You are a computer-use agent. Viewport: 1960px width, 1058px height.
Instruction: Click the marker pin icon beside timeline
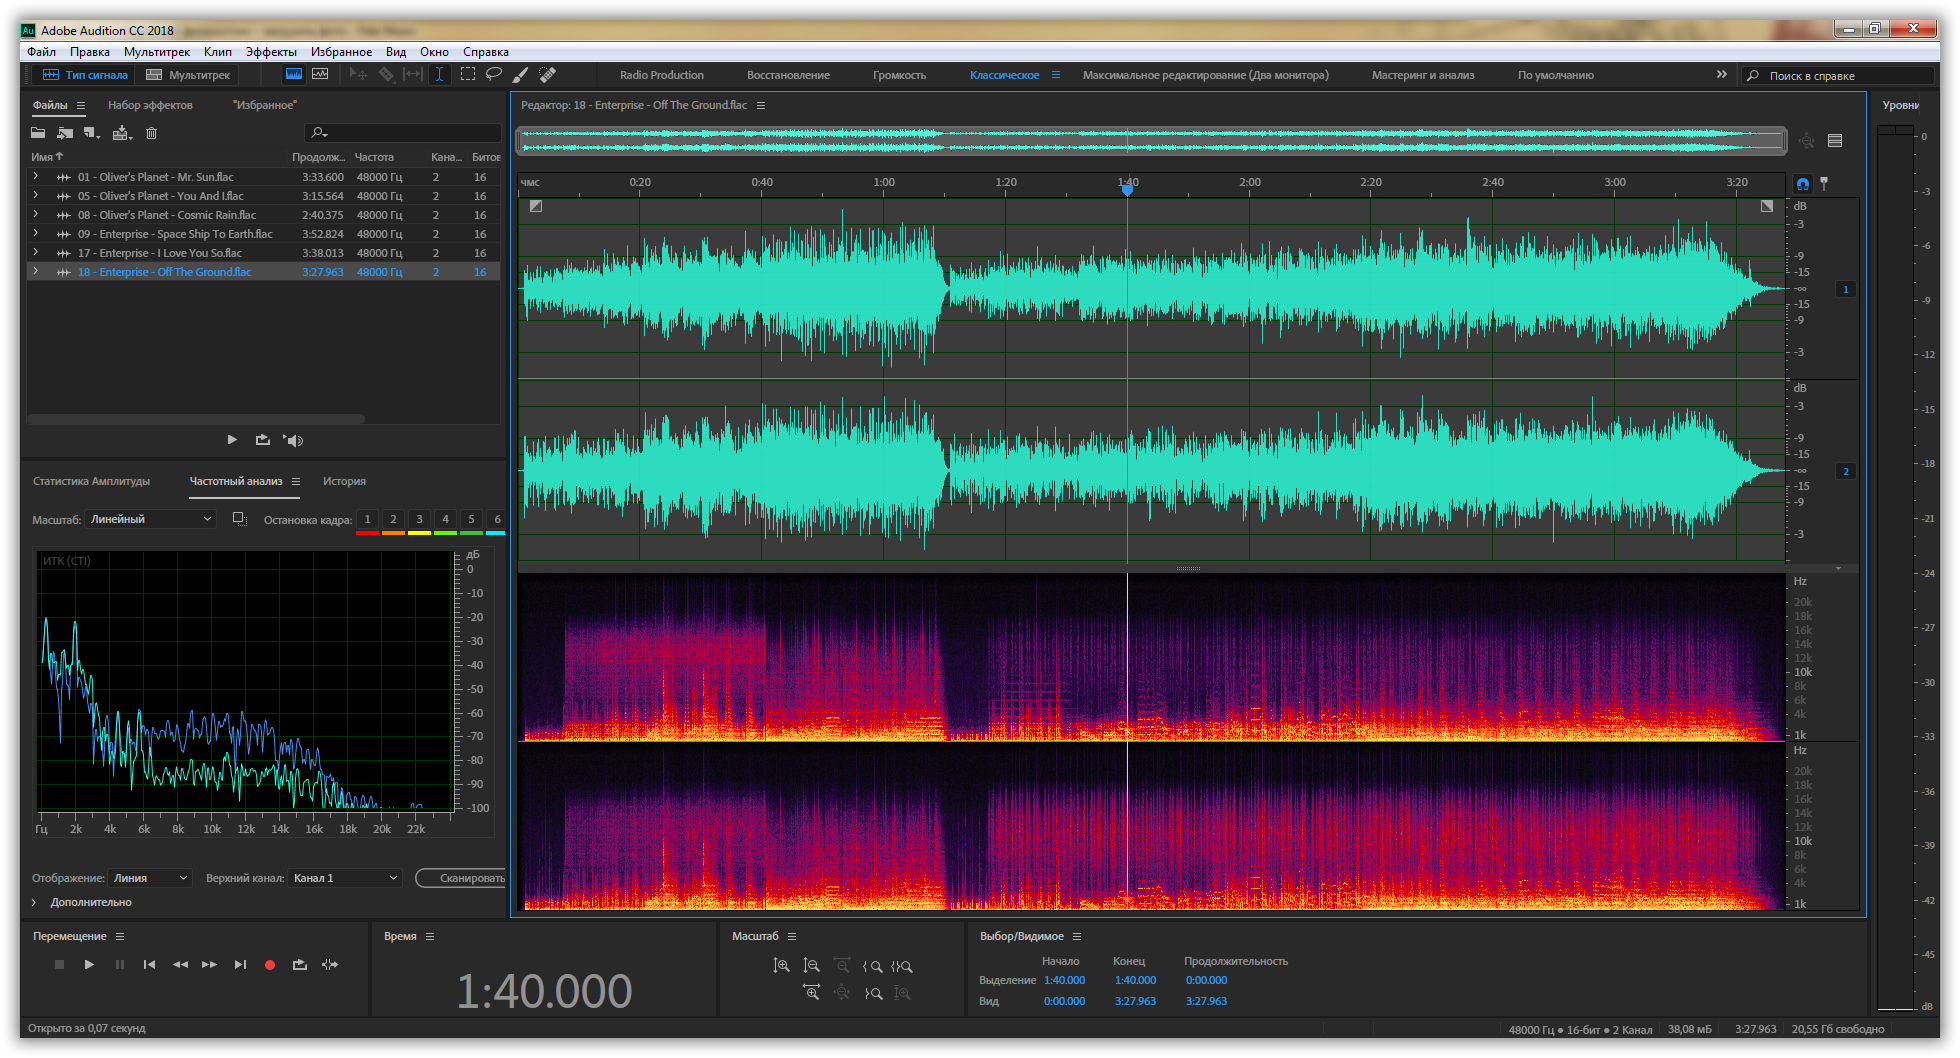[x=1824, y=183]
